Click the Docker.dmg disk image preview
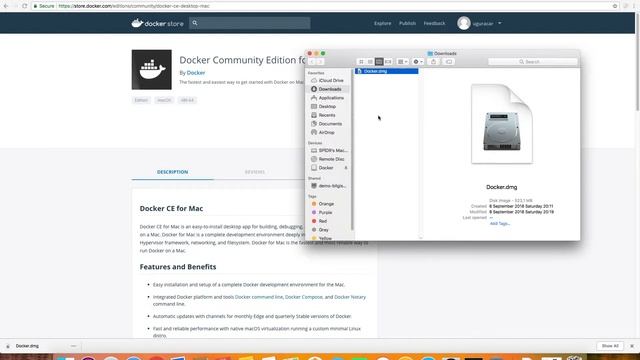The height and width of the screenshot is (360, 640). click(502, 124)
